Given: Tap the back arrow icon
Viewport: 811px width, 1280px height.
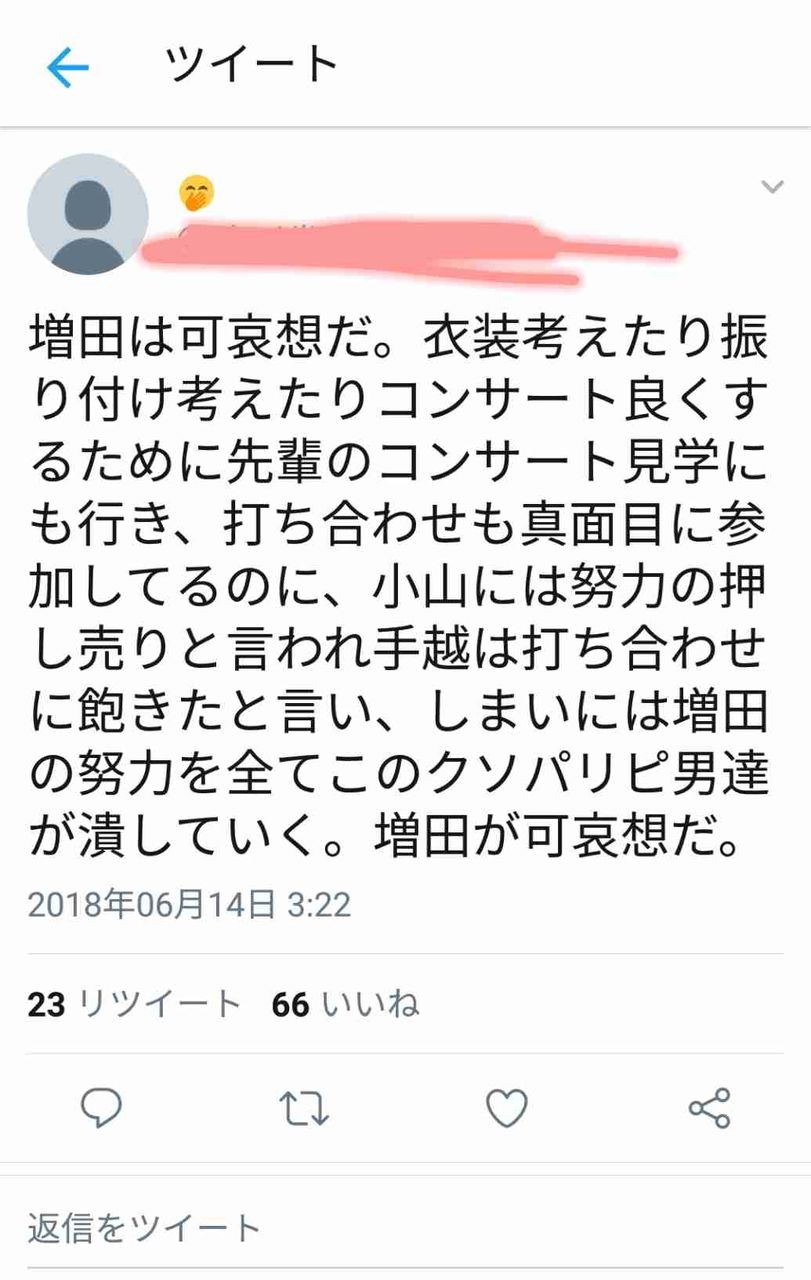Looking at the screenshot, I should click(x=68, y=68).
